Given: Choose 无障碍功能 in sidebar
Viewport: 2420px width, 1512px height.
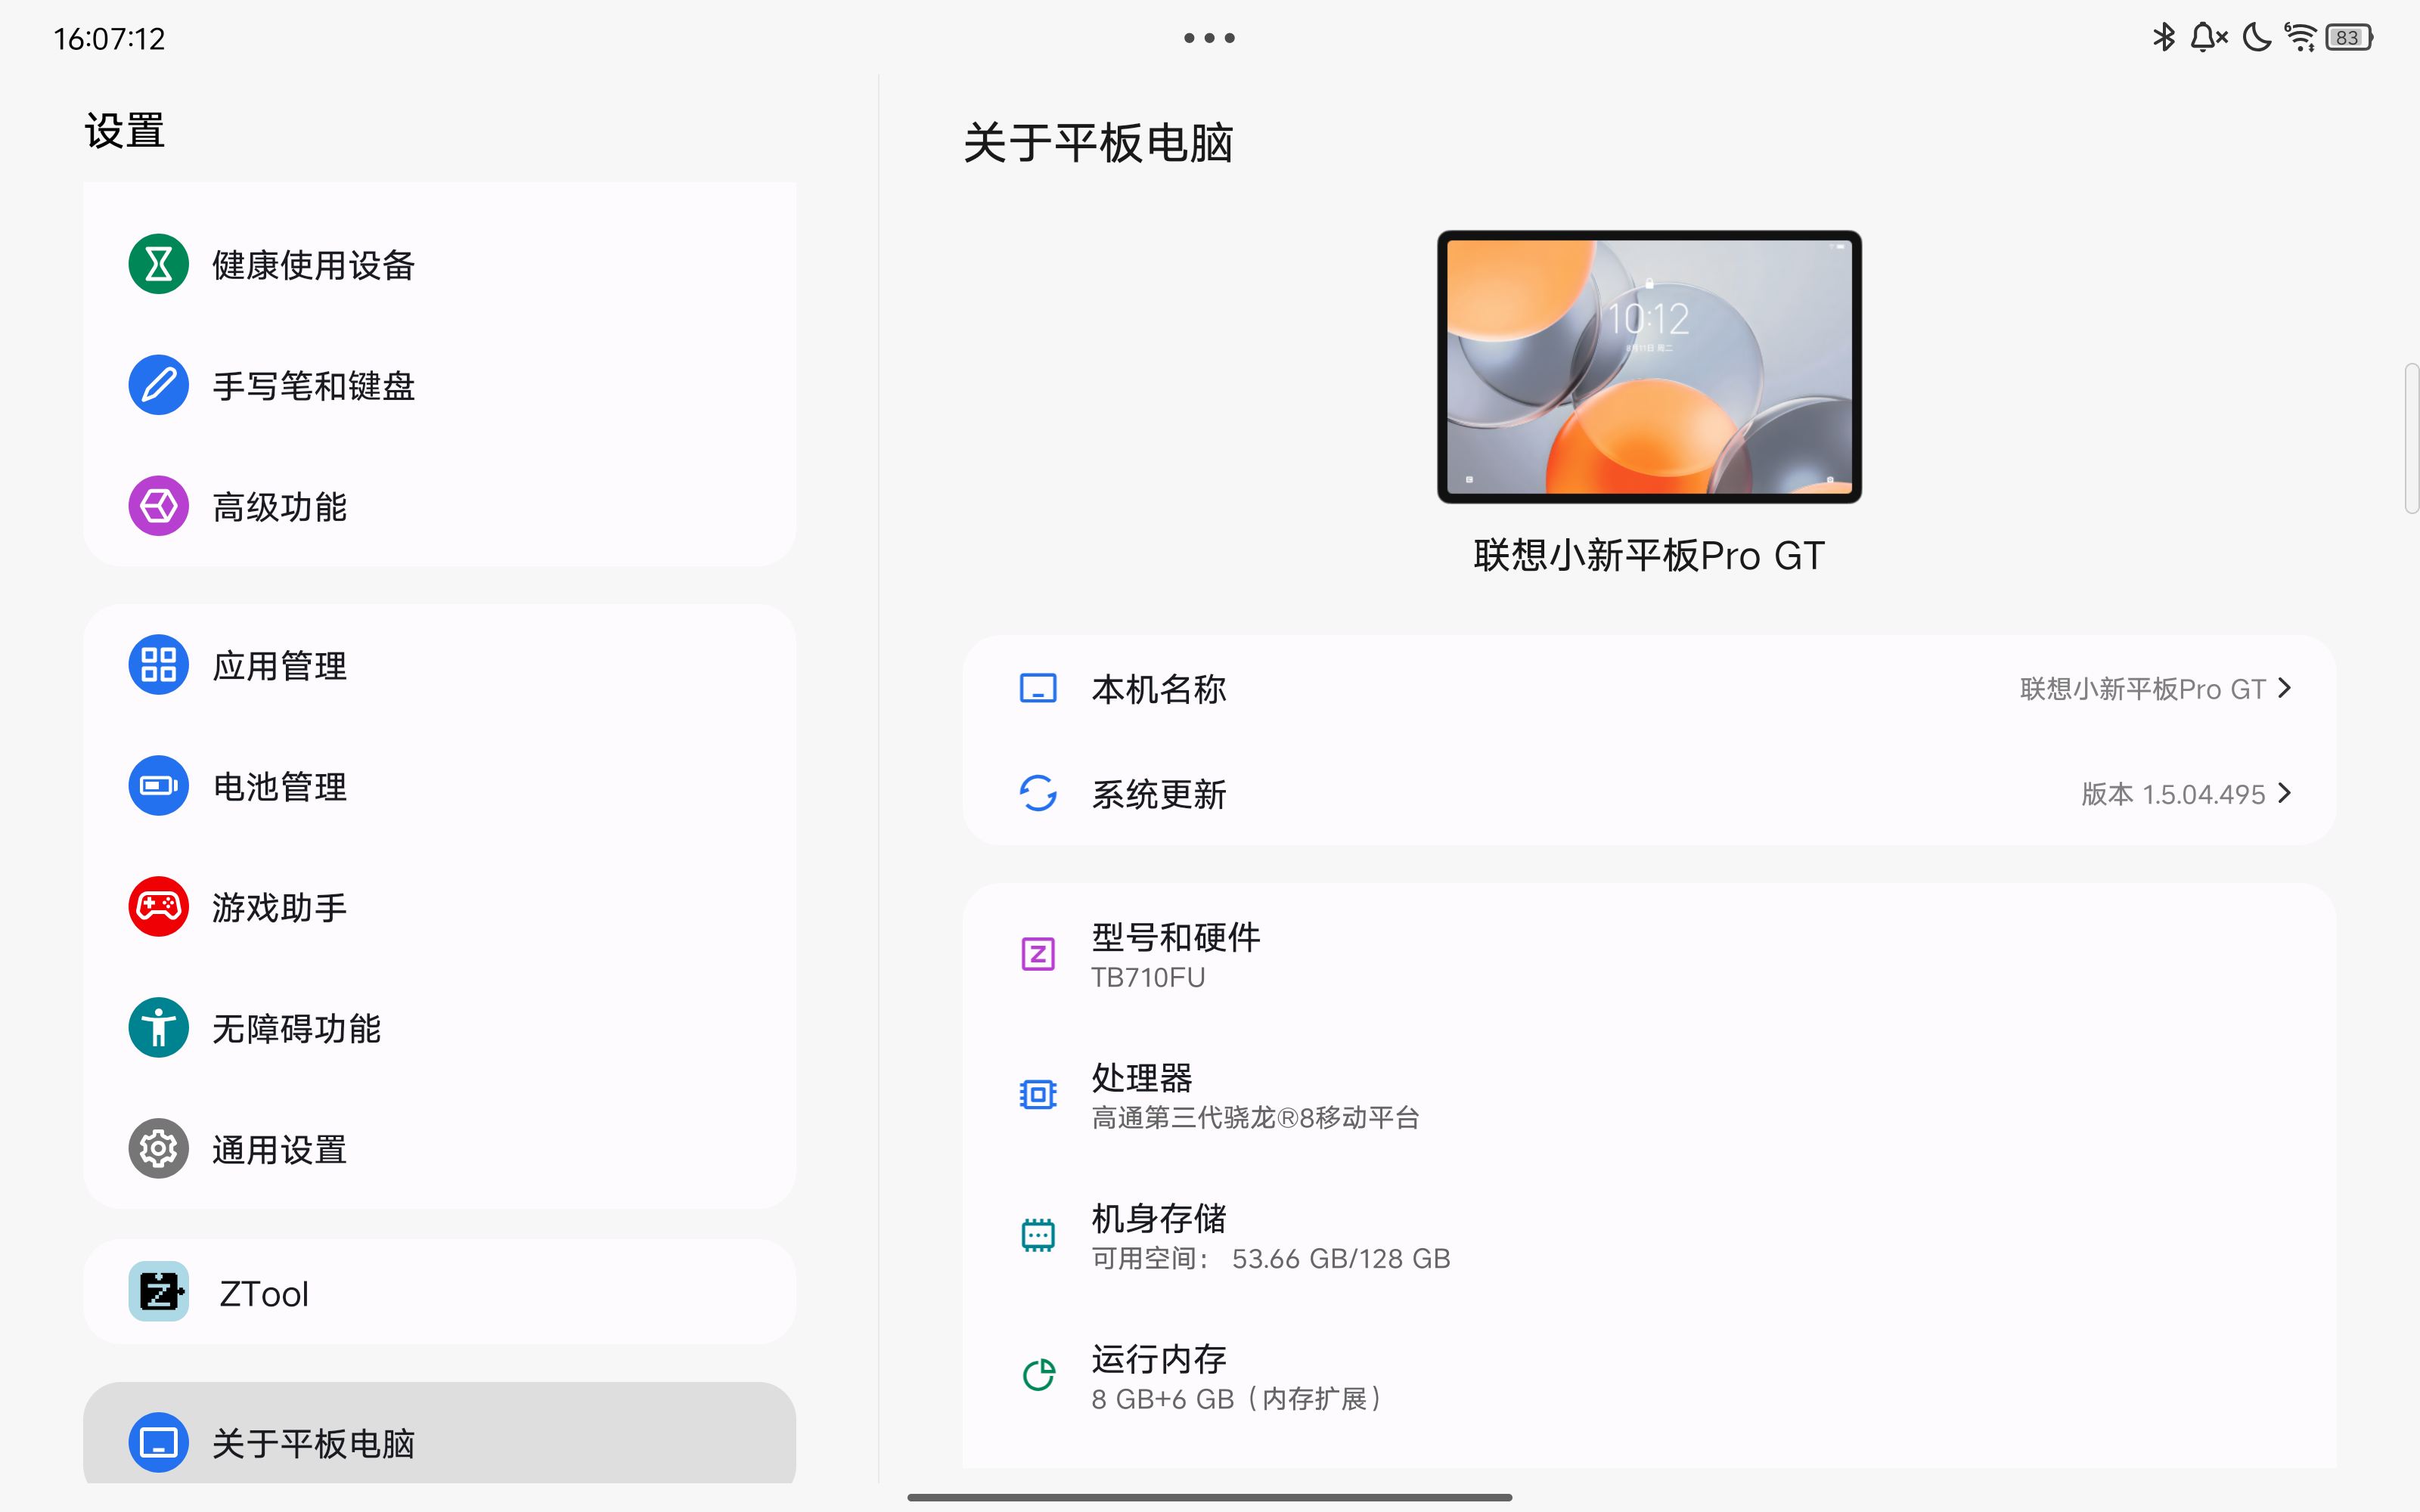Looking at the screenshot, I should coord(440,1028).
